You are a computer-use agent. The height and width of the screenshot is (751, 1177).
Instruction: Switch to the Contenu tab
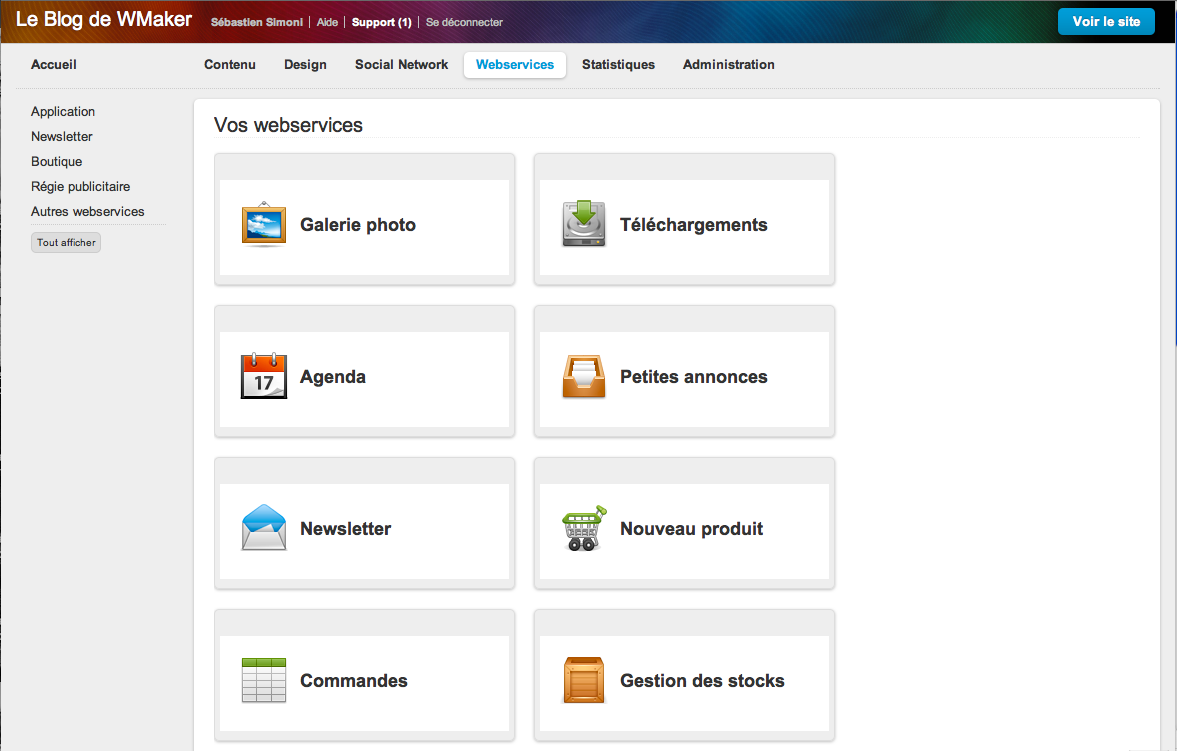(230, 65)
